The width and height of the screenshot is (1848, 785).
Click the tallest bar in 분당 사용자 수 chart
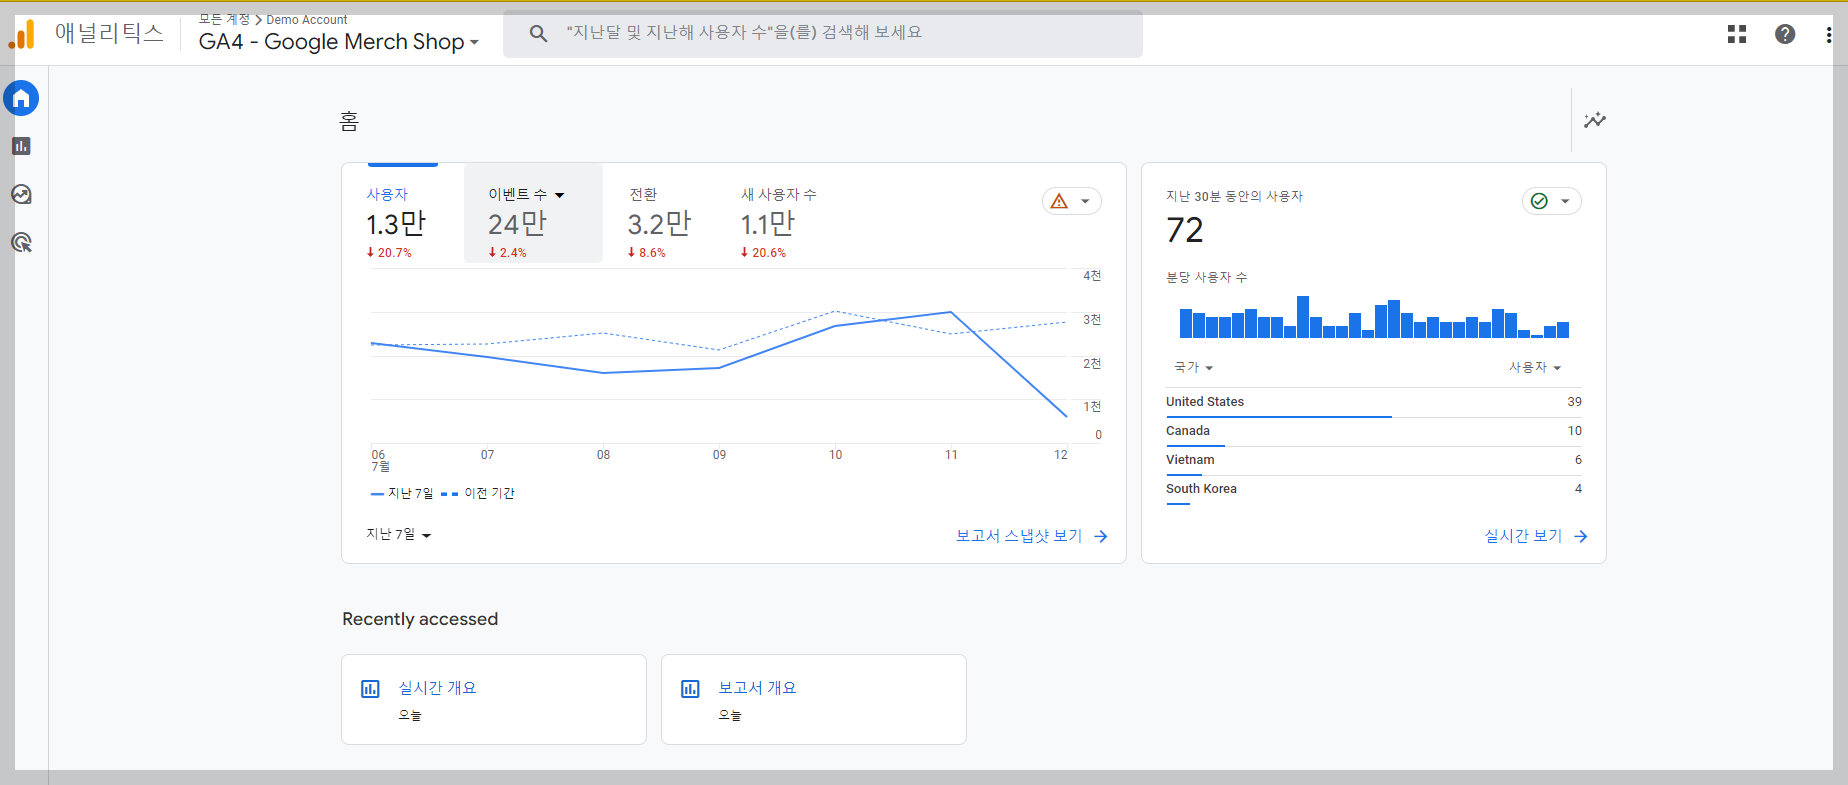(1303, 317)
